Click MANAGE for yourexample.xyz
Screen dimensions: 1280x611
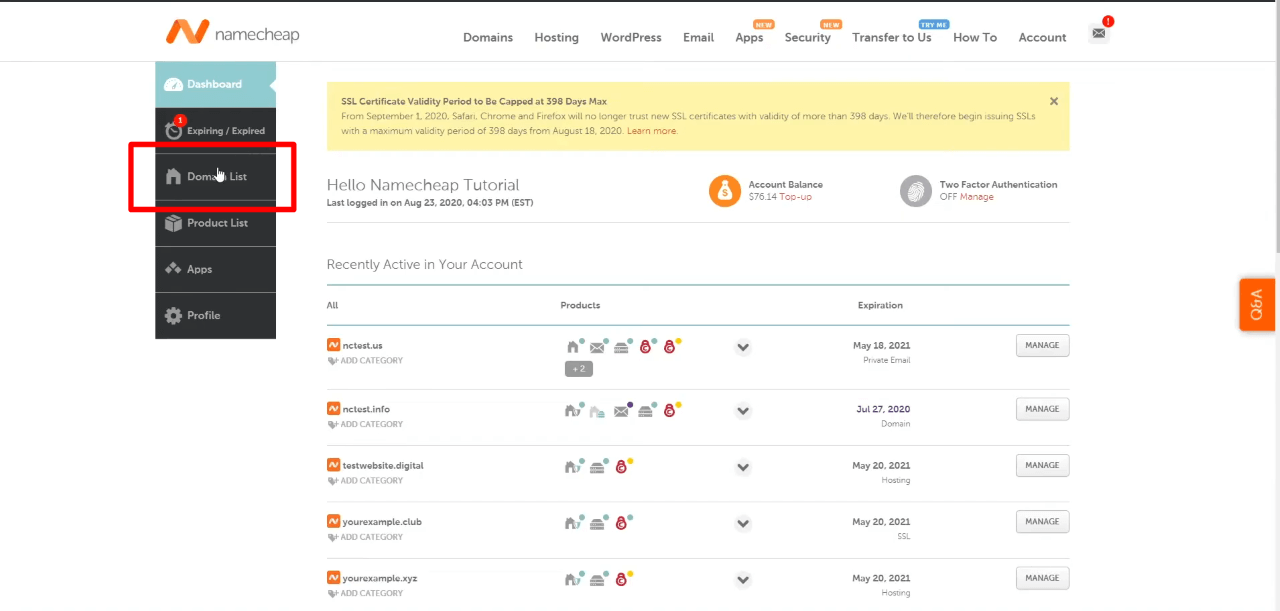click(x=1042, y=577)
